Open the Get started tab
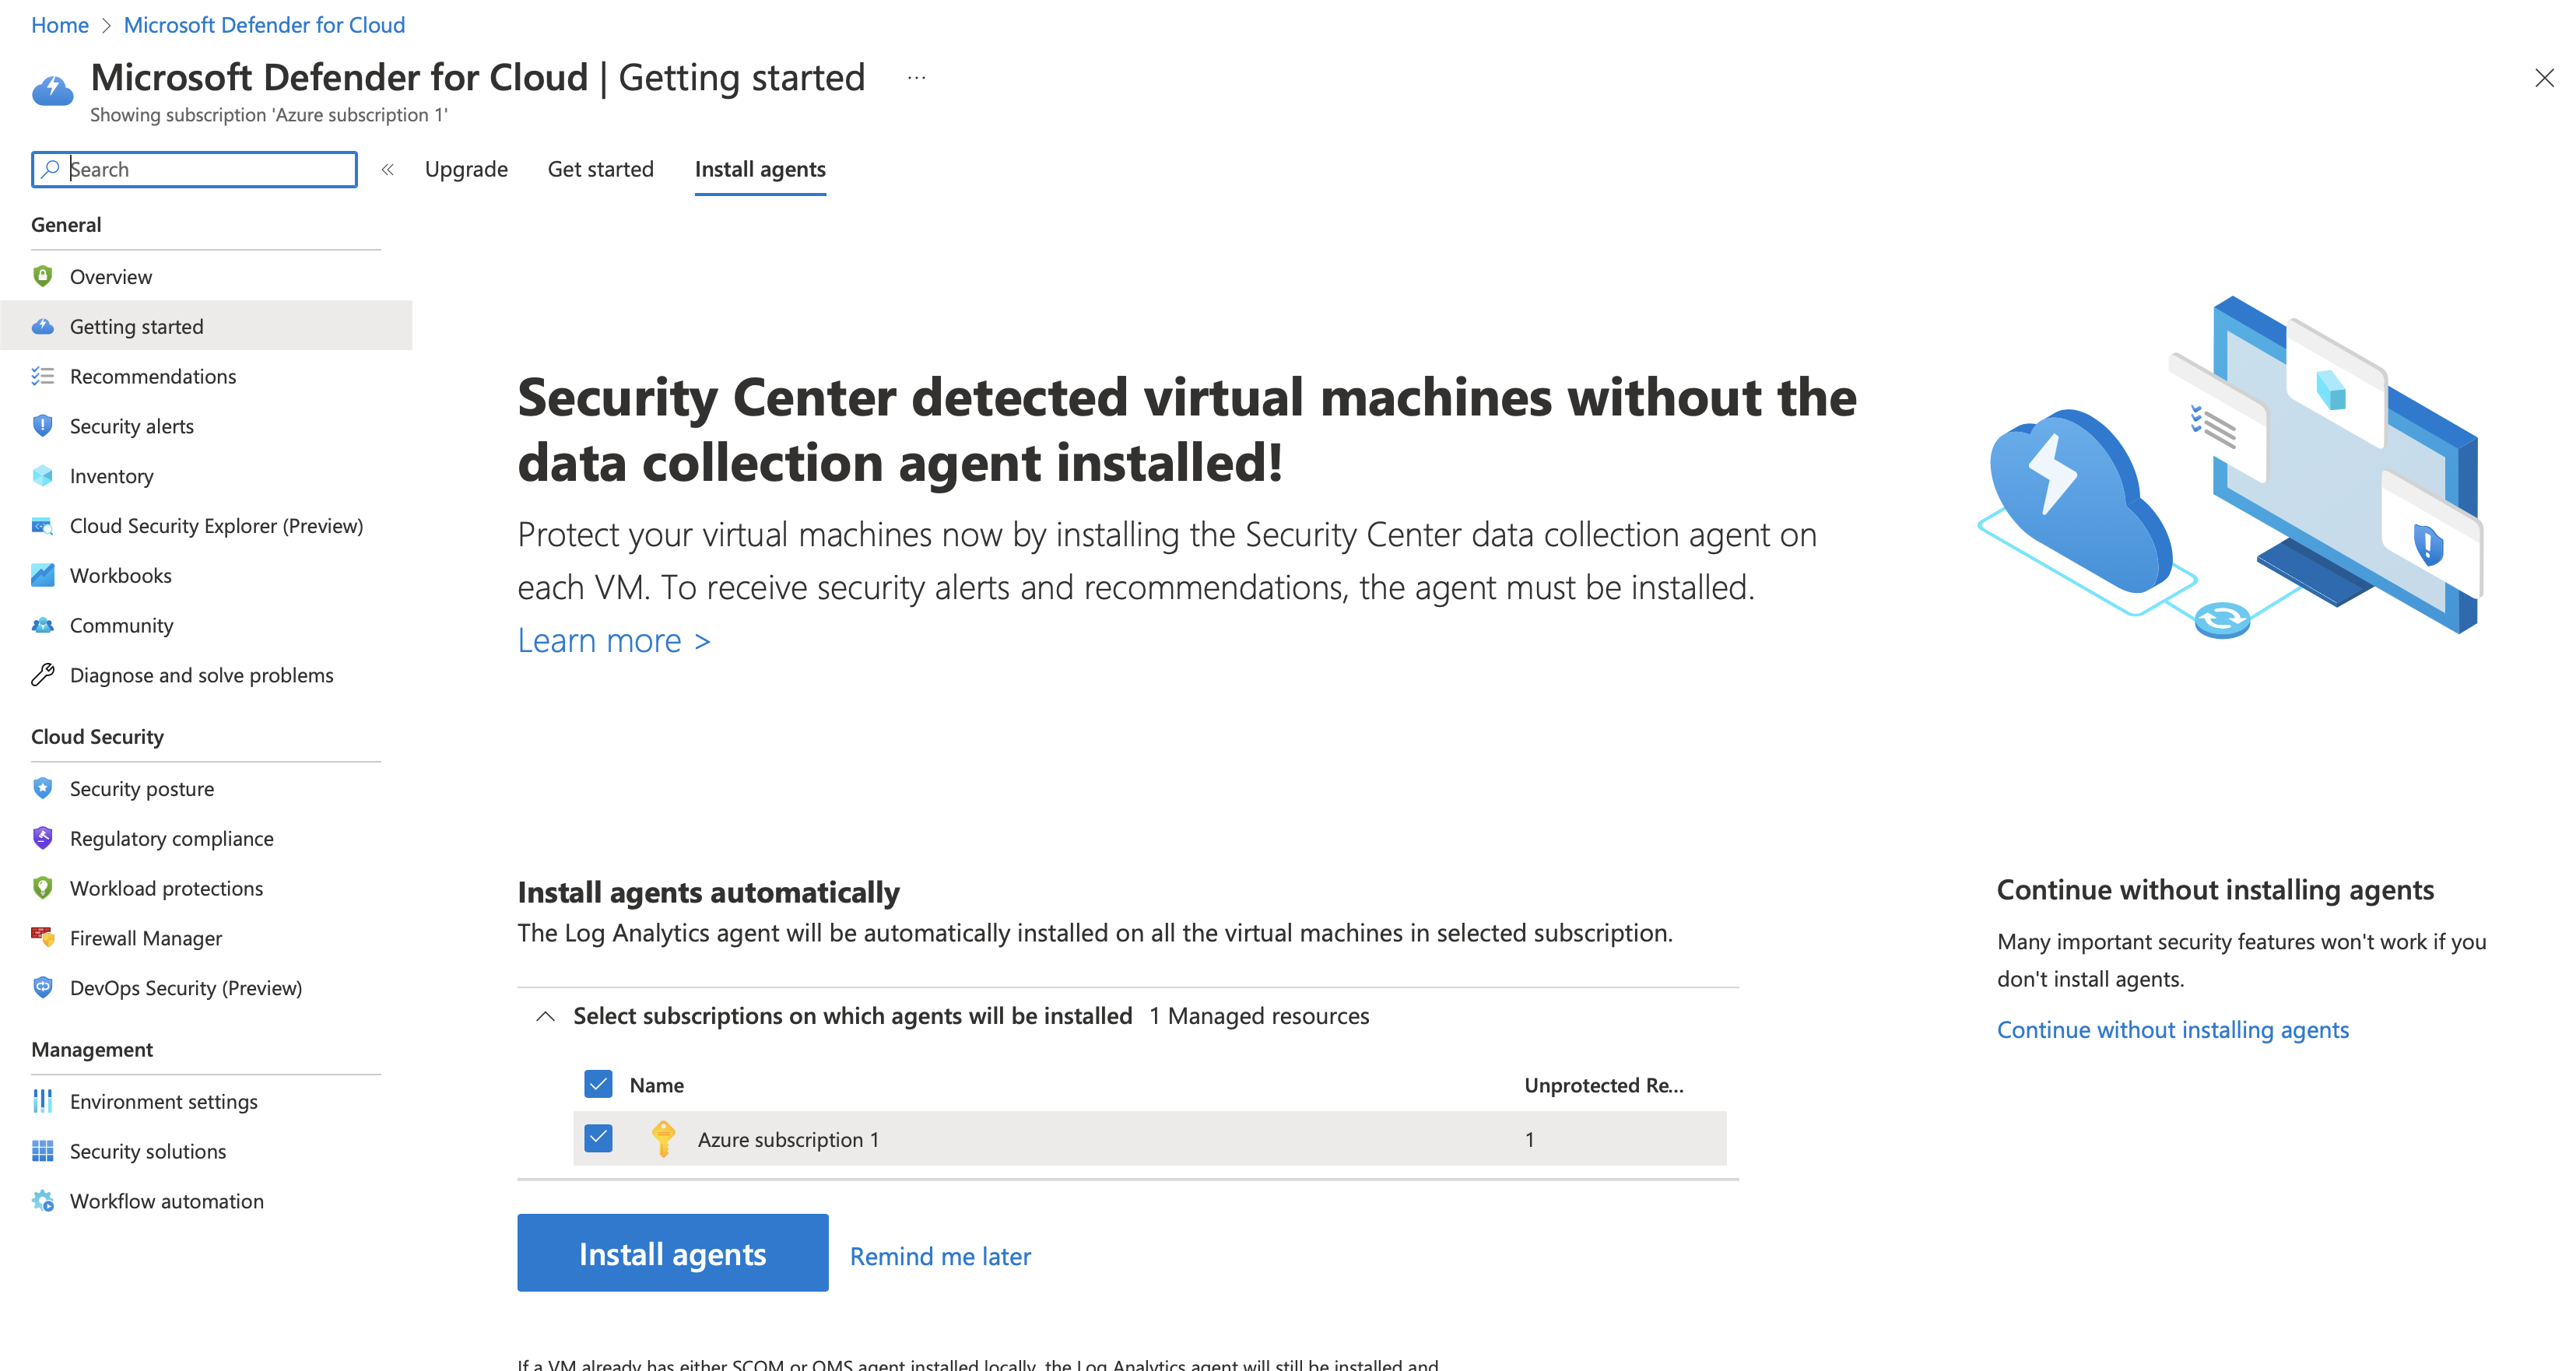The width and height of the screenshot is (2576, 1371). click(x=600, y=169)
